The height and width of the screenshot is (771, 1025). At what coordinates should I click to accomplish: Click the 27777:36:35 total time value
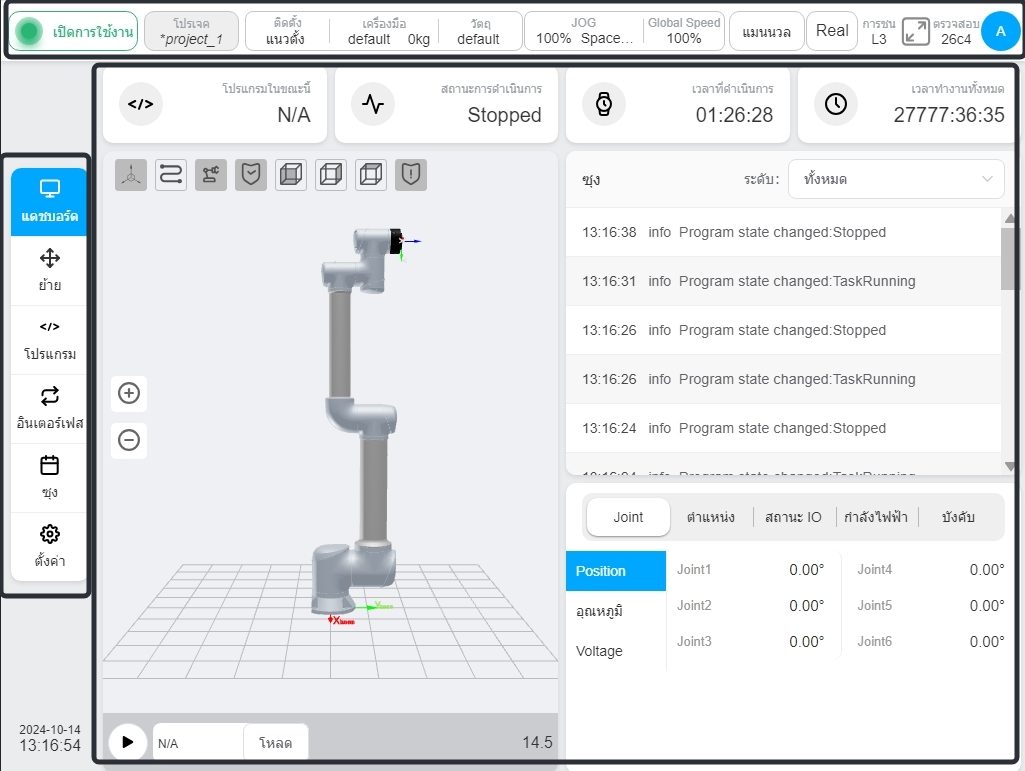pyautogui.click(x=949, y=115)
